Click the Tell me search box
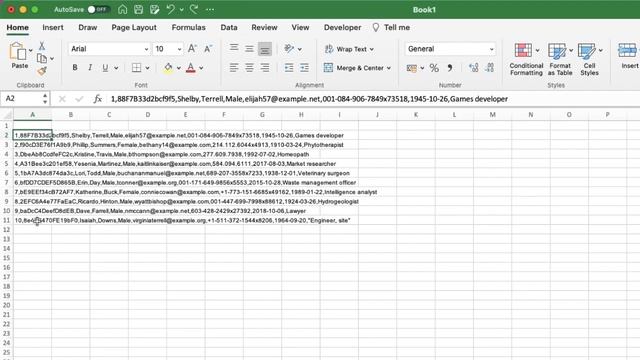Image resolution: width=640 pixels, height=360 pixels. click(x=391, y=27)
